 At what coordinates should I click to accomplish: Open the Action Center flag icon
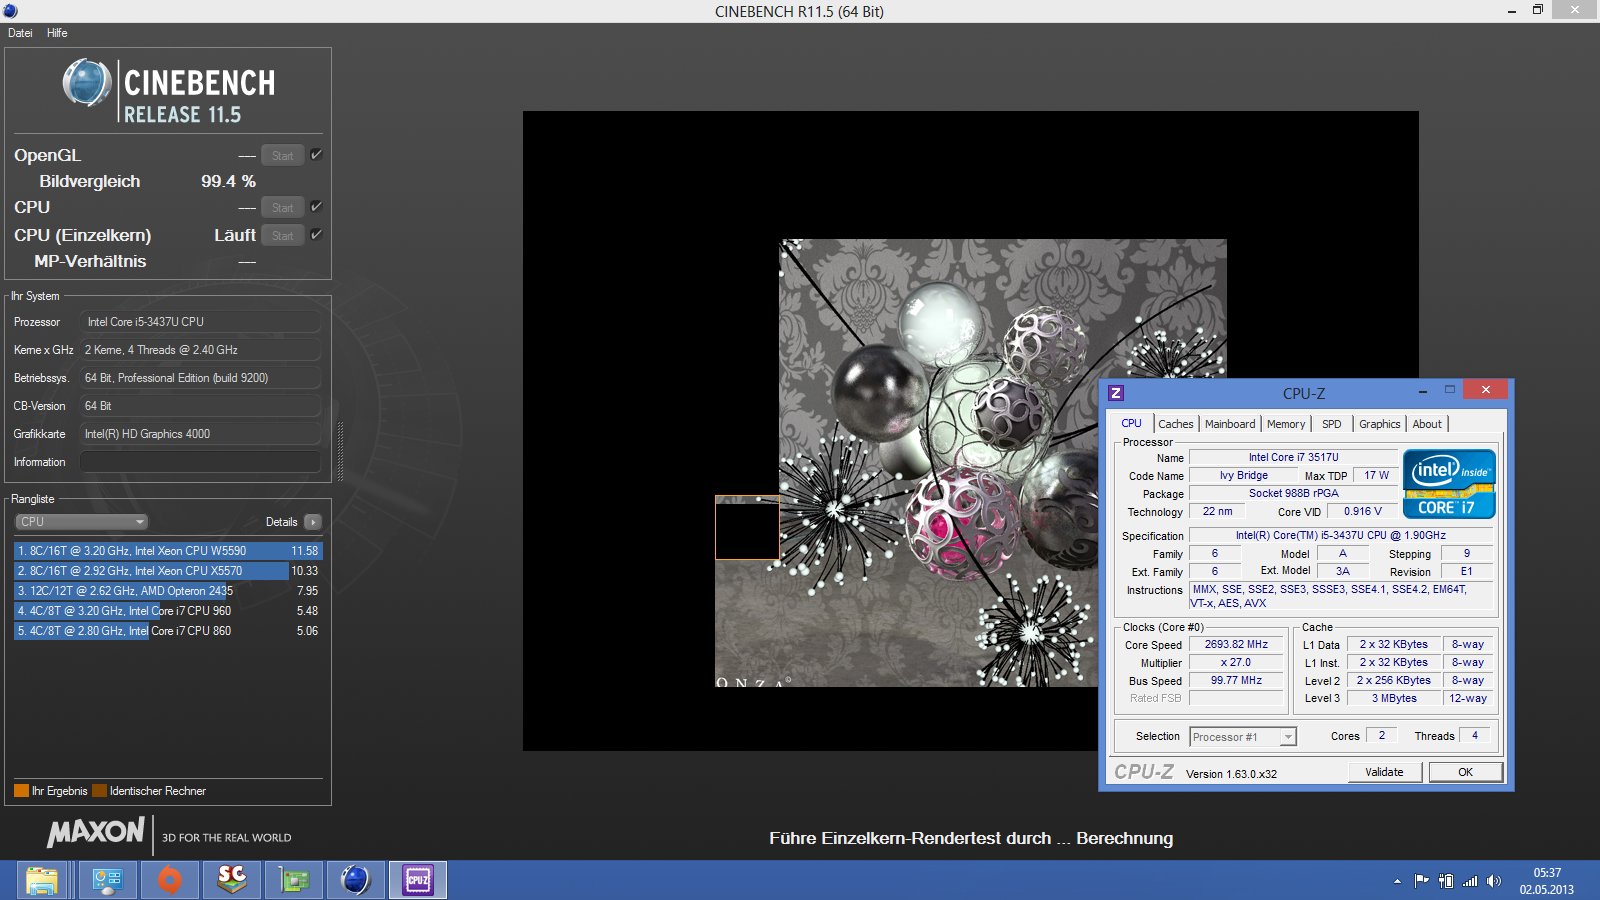[1421, 881]
